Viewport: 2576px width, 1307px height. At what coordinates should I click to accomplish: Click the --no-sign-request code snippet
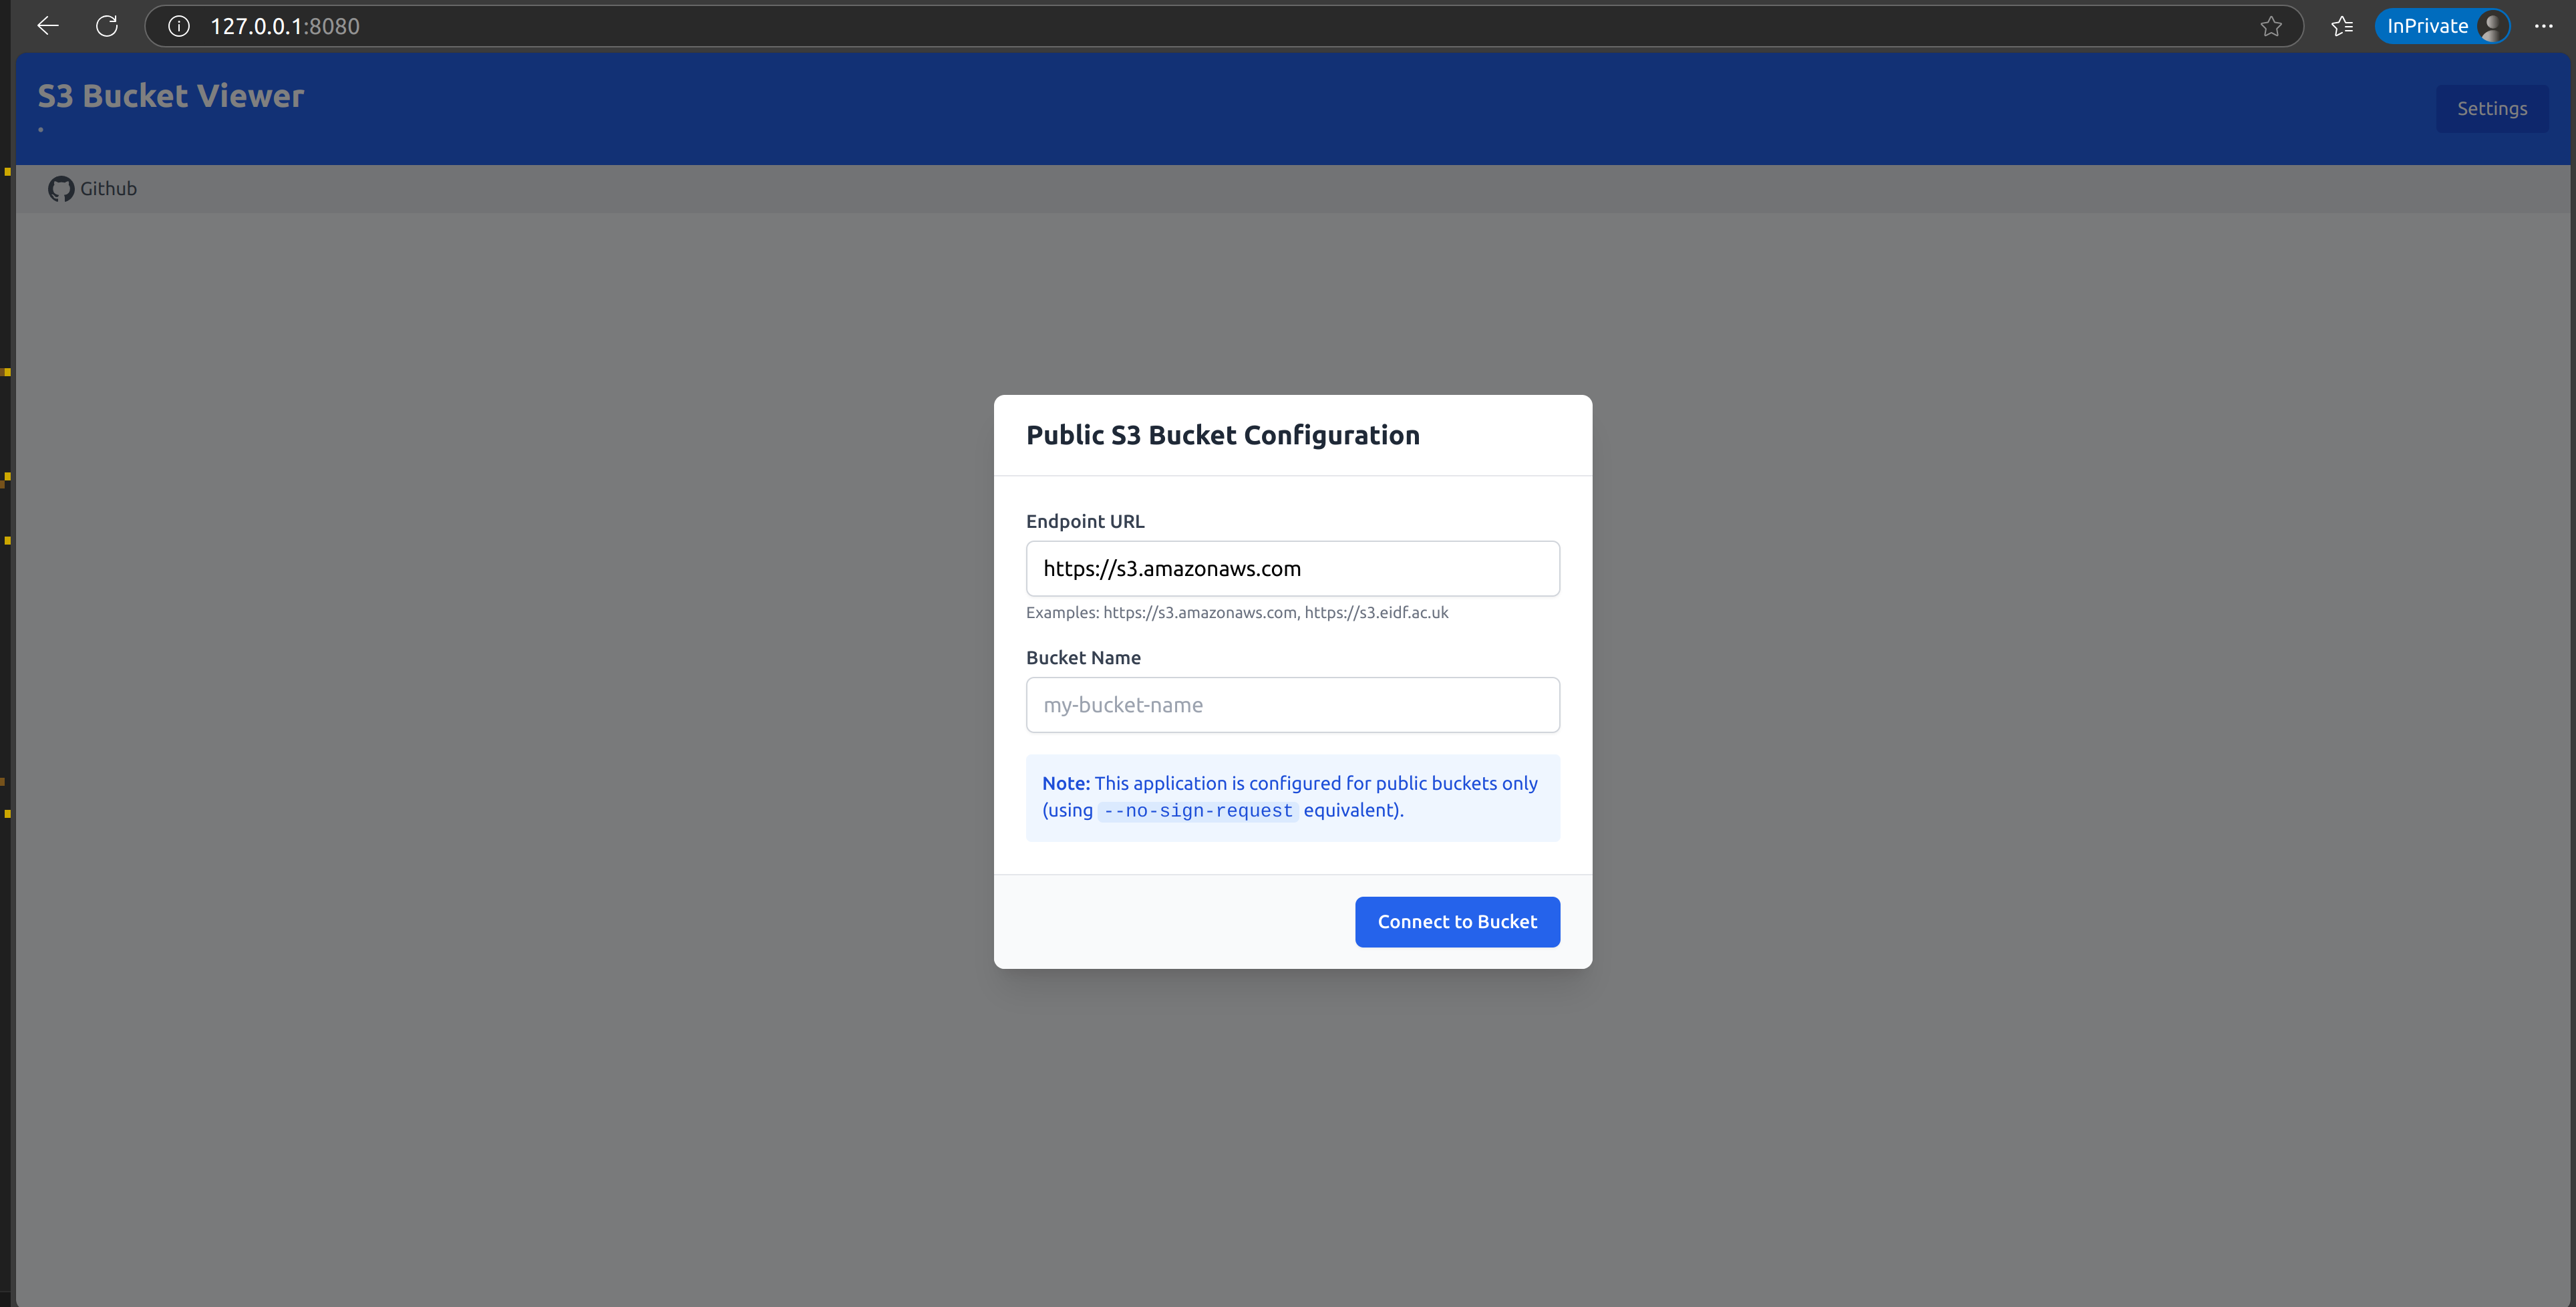click(1198, 811)
